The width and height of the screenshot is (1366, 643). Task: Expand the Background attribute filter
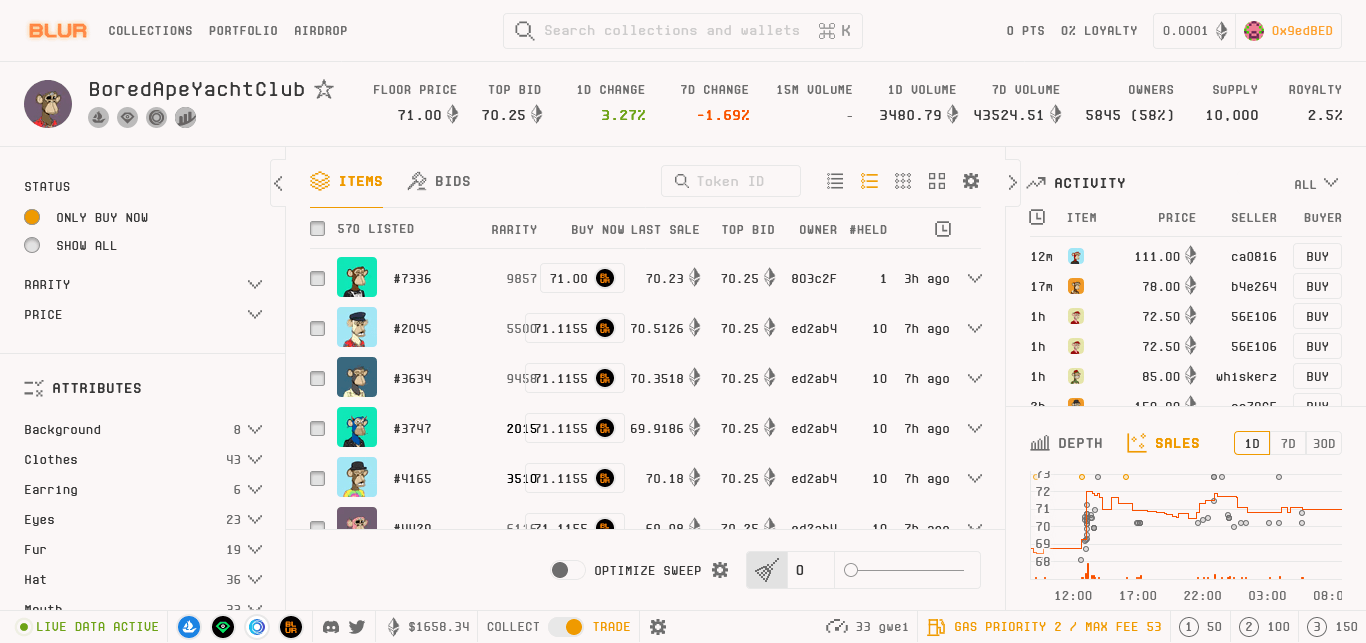[254, 430]
